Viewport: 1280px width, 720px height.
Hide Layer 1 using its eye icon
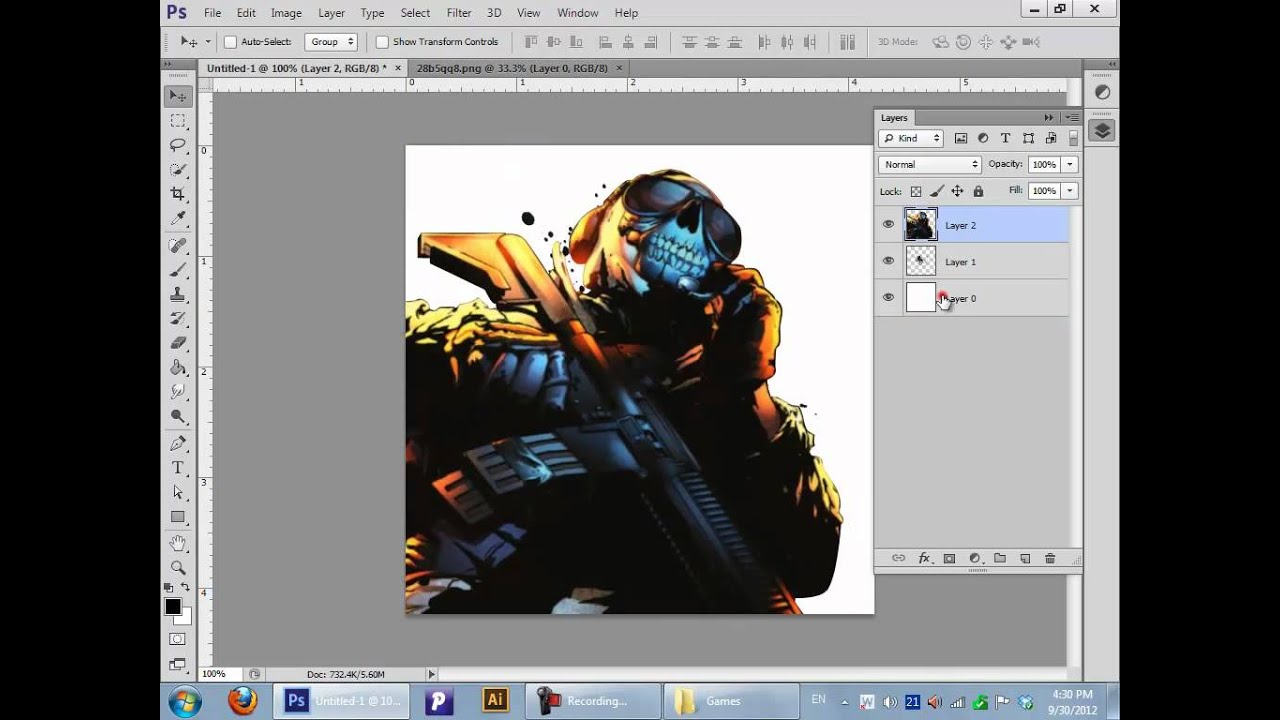[x=888, y=261]
